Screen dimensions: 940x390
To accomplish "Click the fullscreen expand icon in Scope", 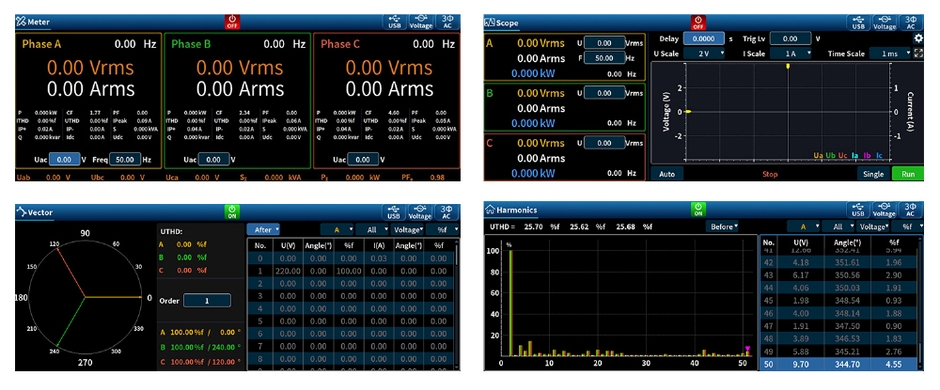I will [918, 53].
